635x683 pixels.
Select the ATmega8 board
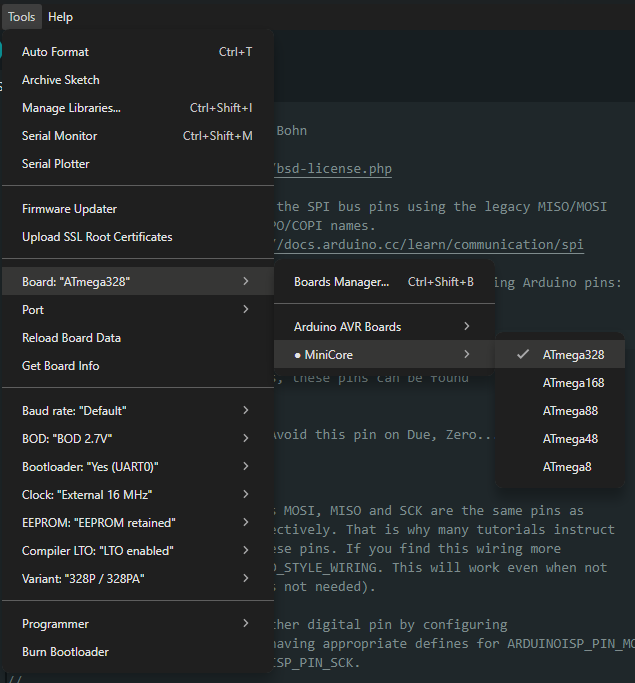coord(560,467)
